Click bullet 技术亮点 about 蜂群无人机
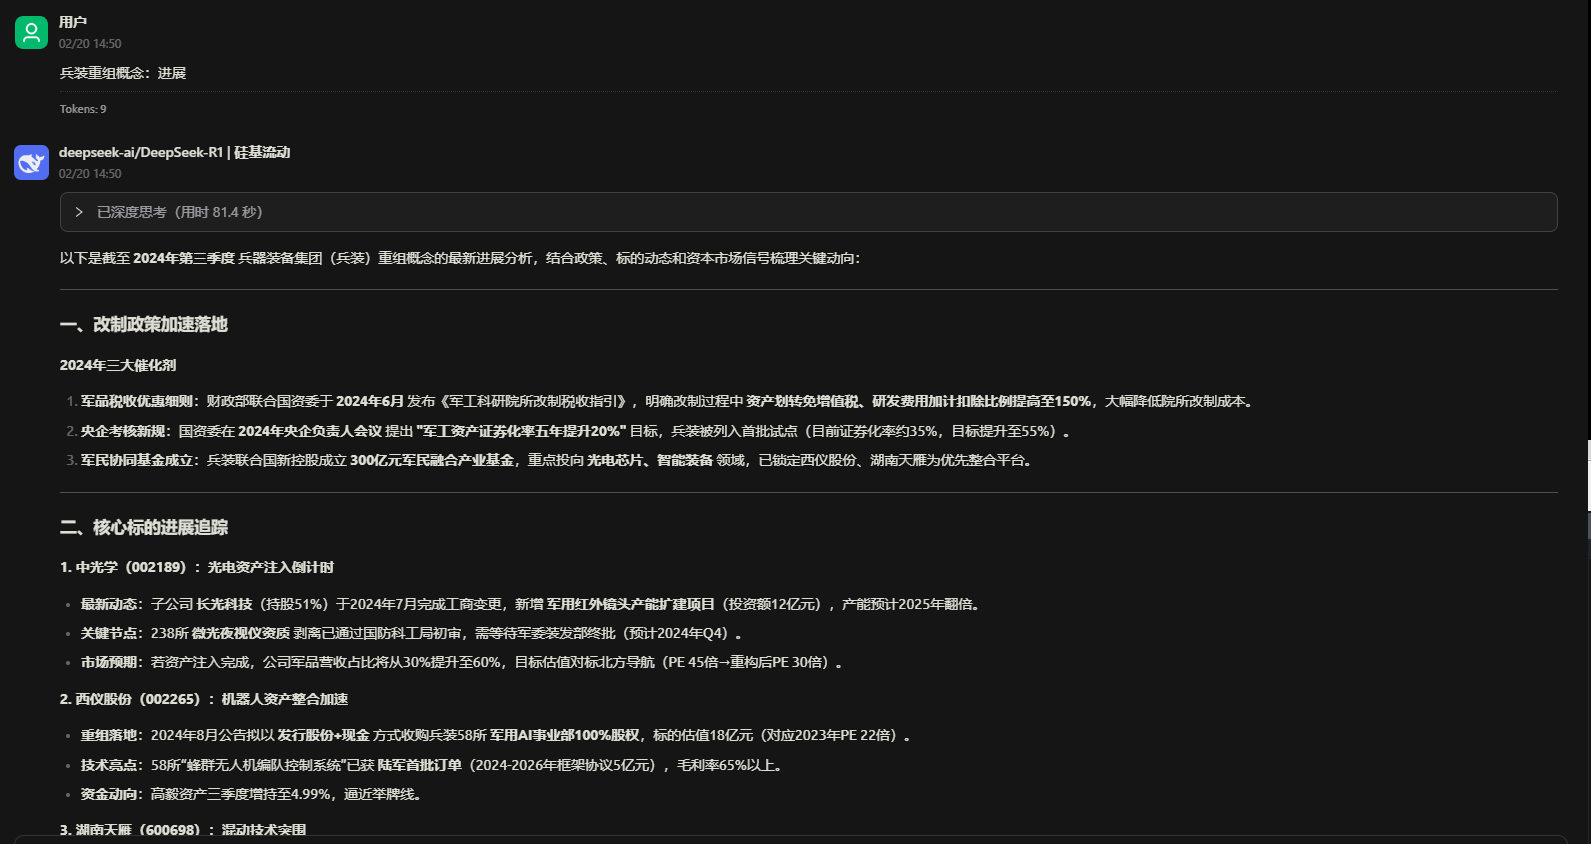The image size is (1591, 844). [432, 765]
